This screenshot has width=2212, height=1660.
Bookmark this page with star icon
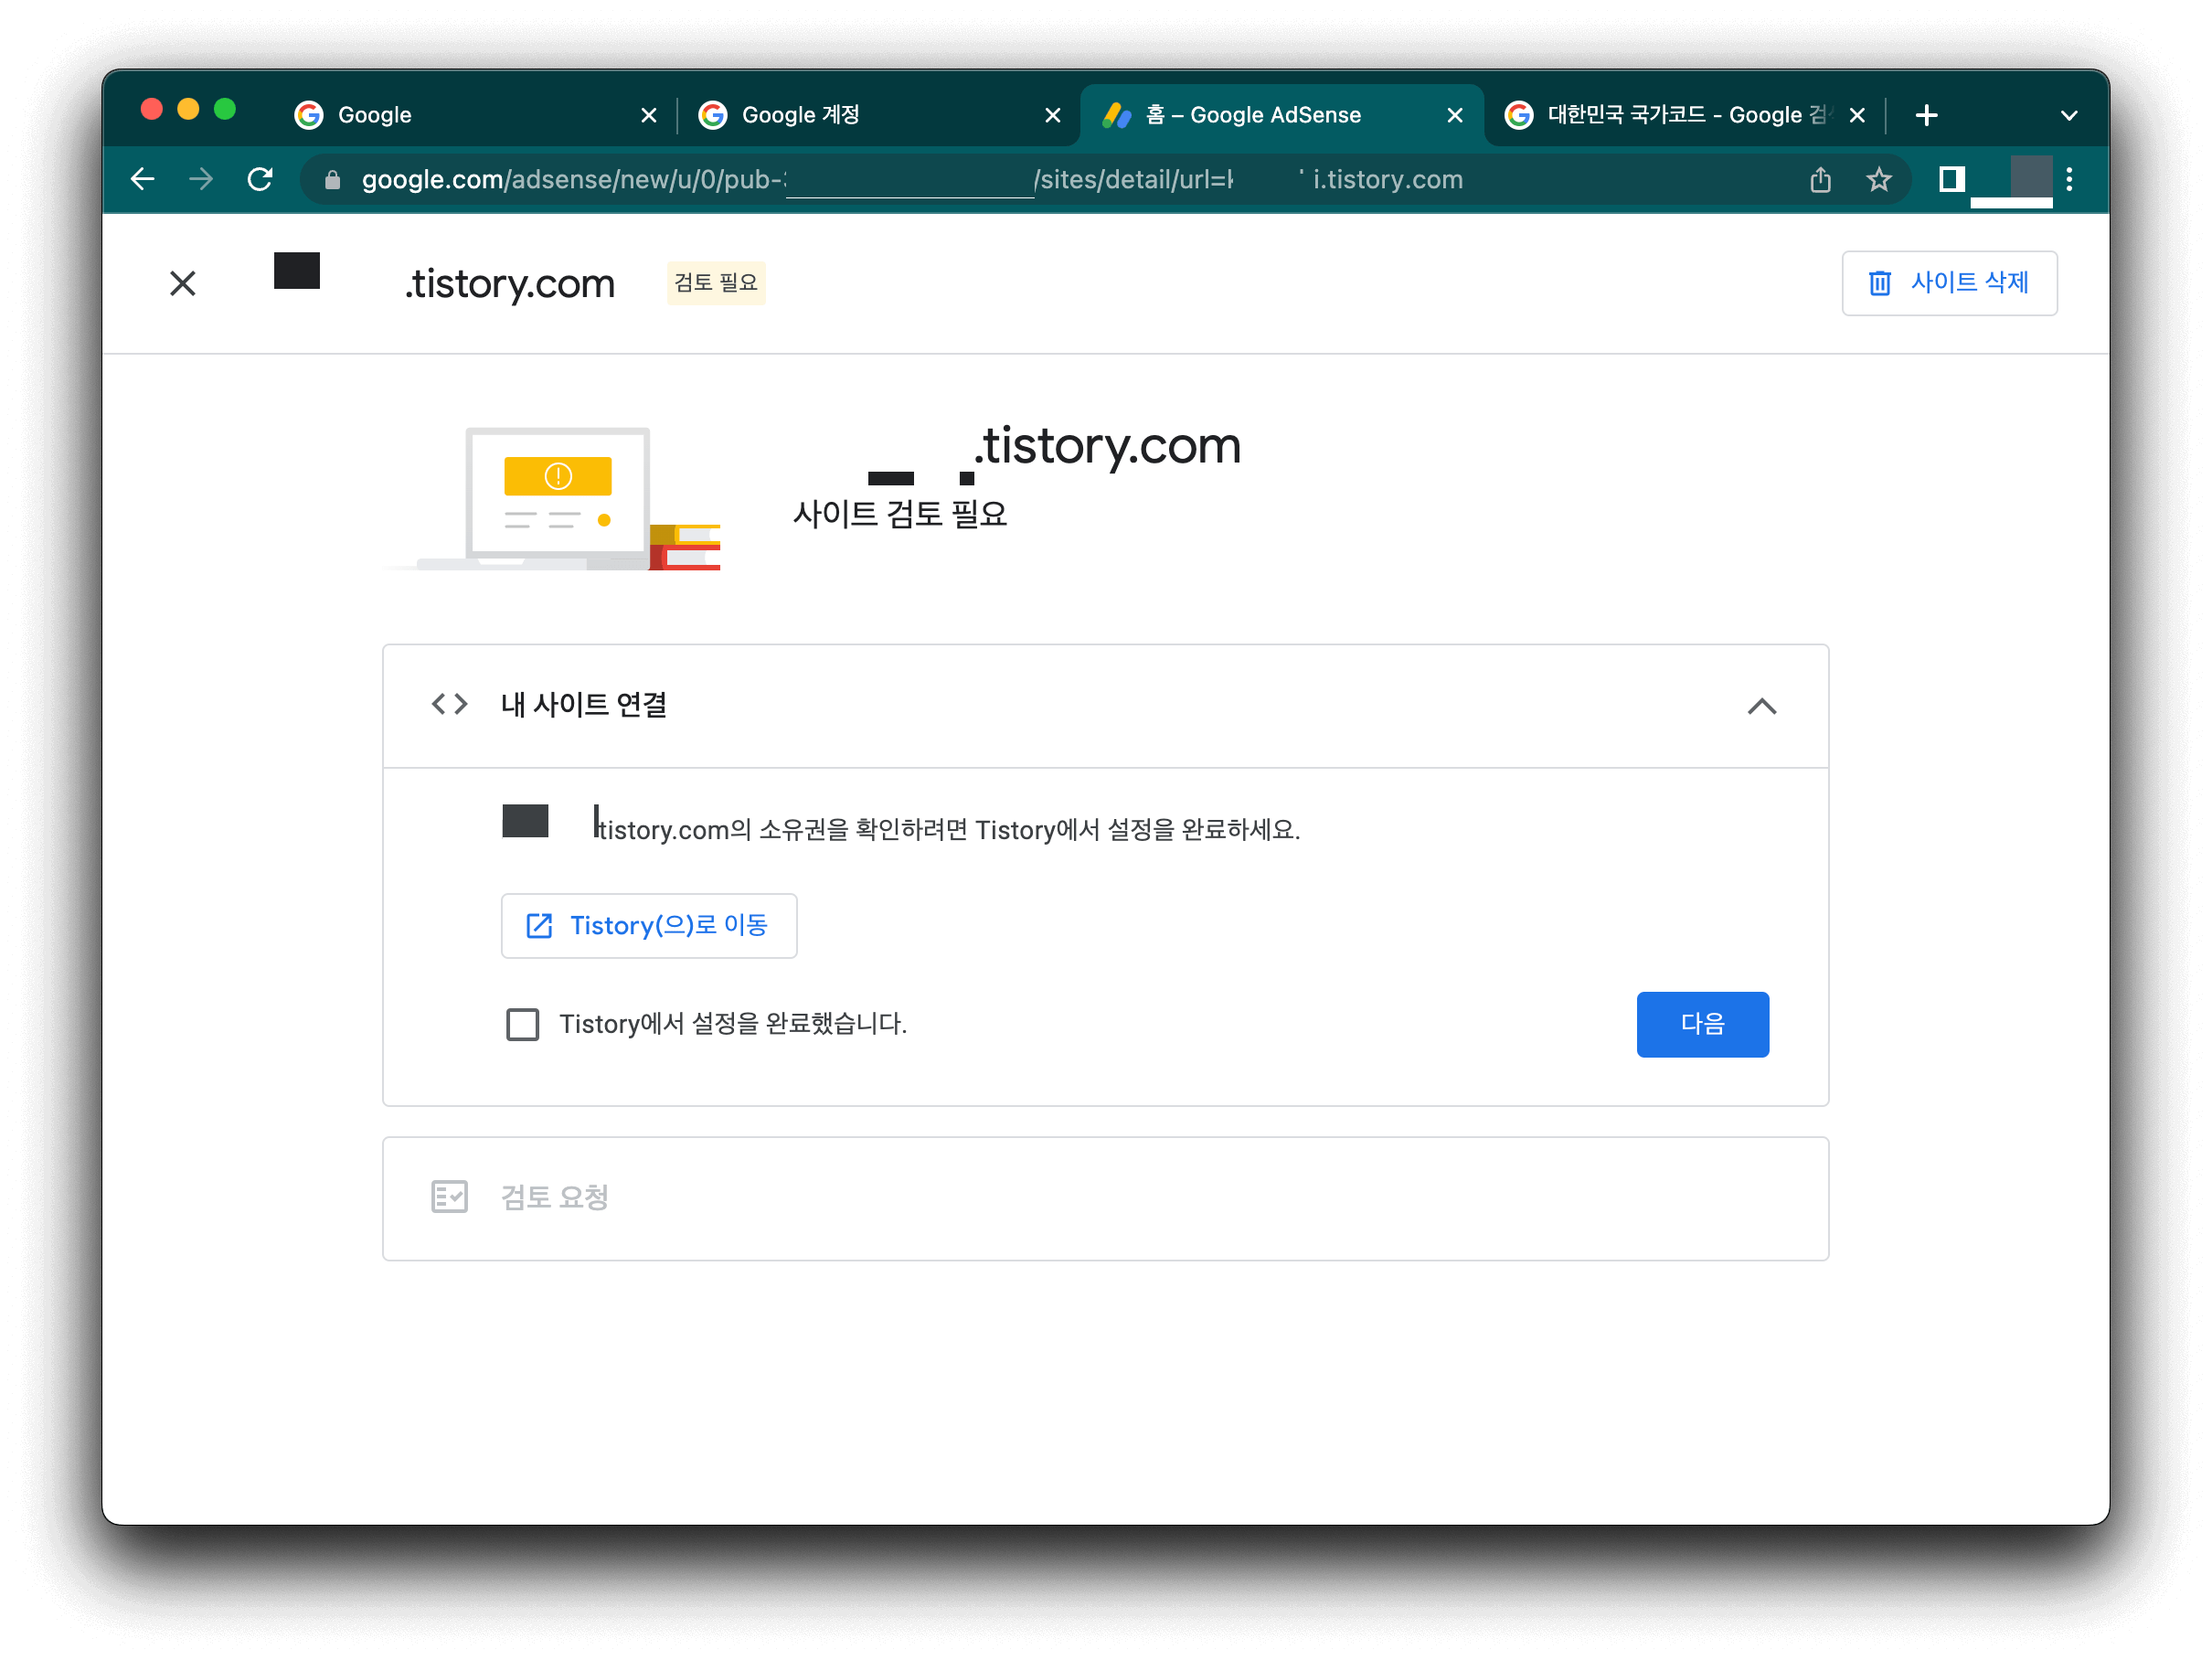[x=1878, y=179]
